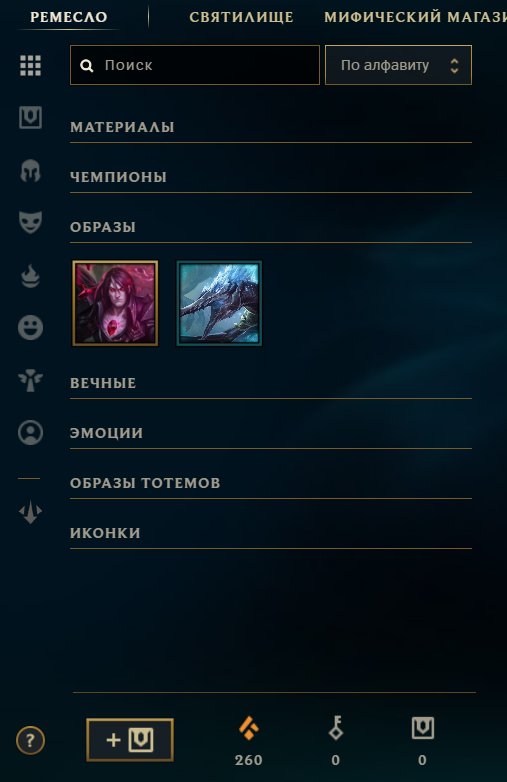Open the МИФИЧЕСКИЙ МАГАЗИН tab
This screenshot has width=507, height=782.
(x=415, y=17)
